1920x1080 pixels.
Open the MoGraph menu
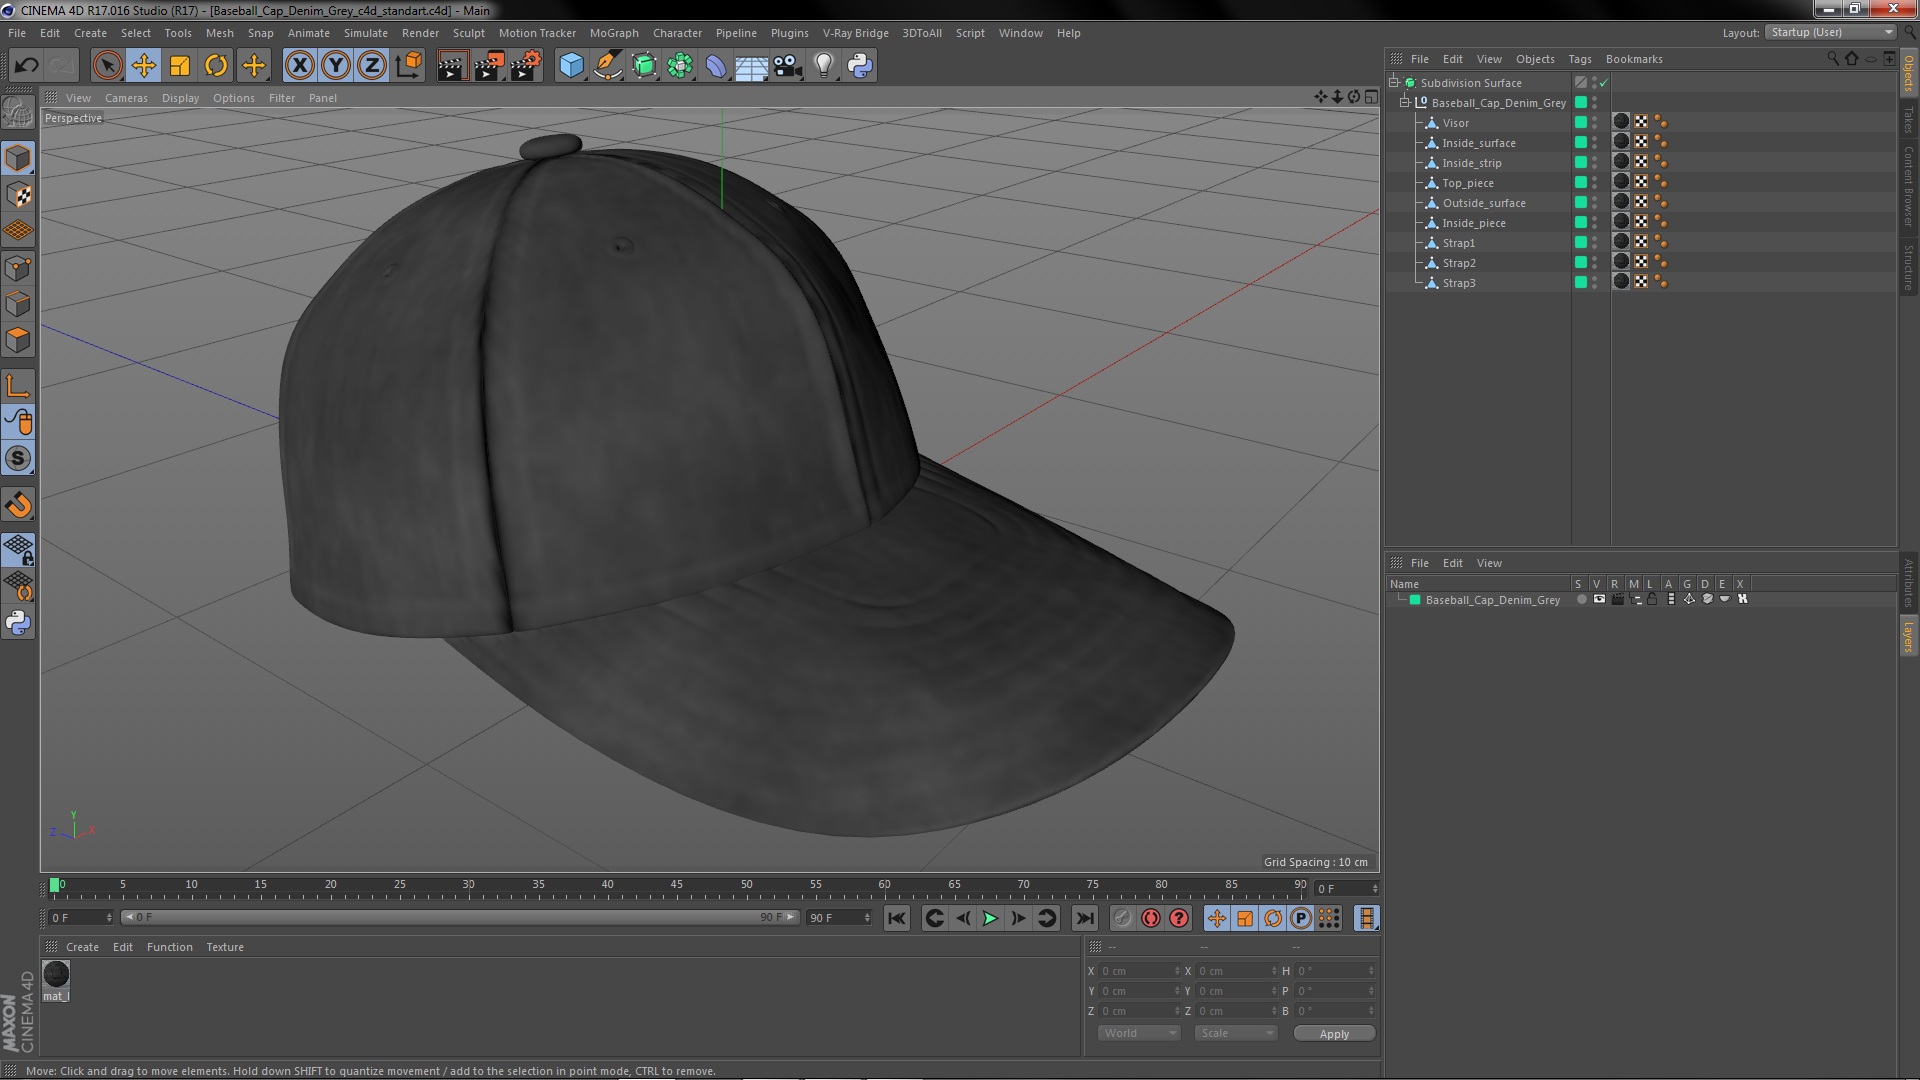[614, 33]
